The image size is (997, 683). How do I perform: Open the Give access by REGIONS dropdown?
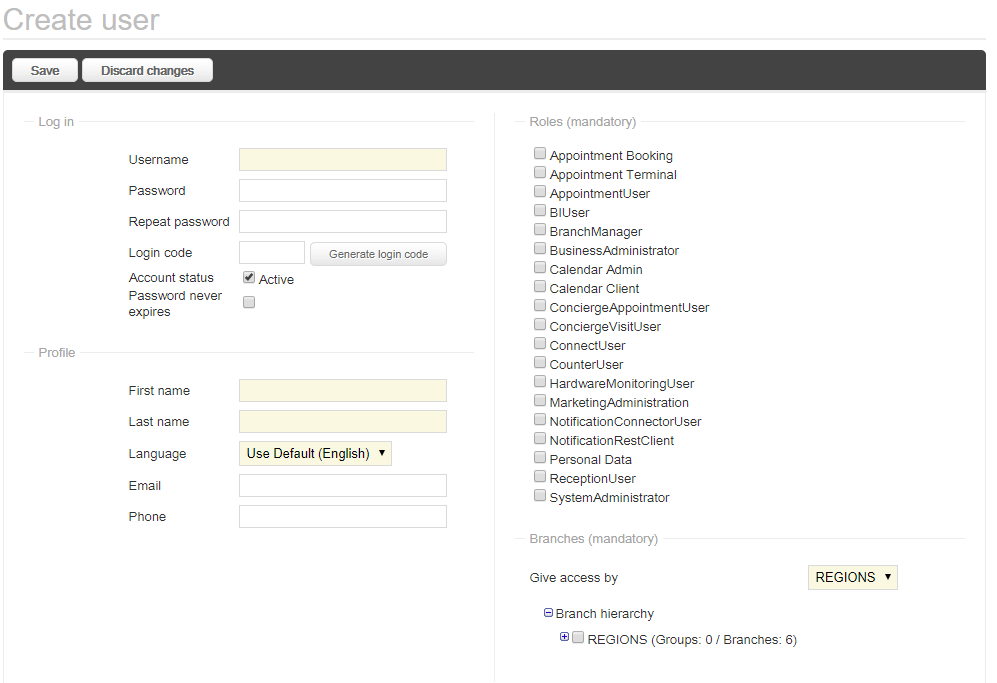(853, 577)
